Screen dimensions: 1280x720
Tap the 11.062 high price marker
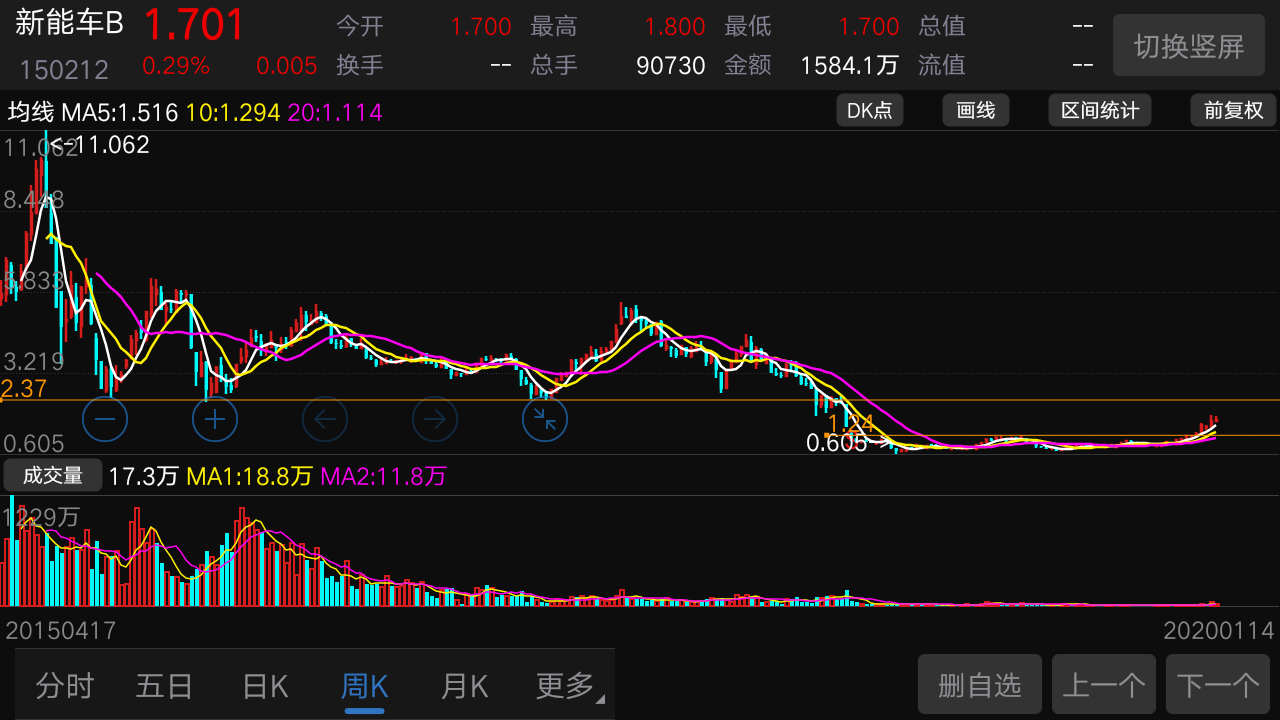click(x=113, y=145)
